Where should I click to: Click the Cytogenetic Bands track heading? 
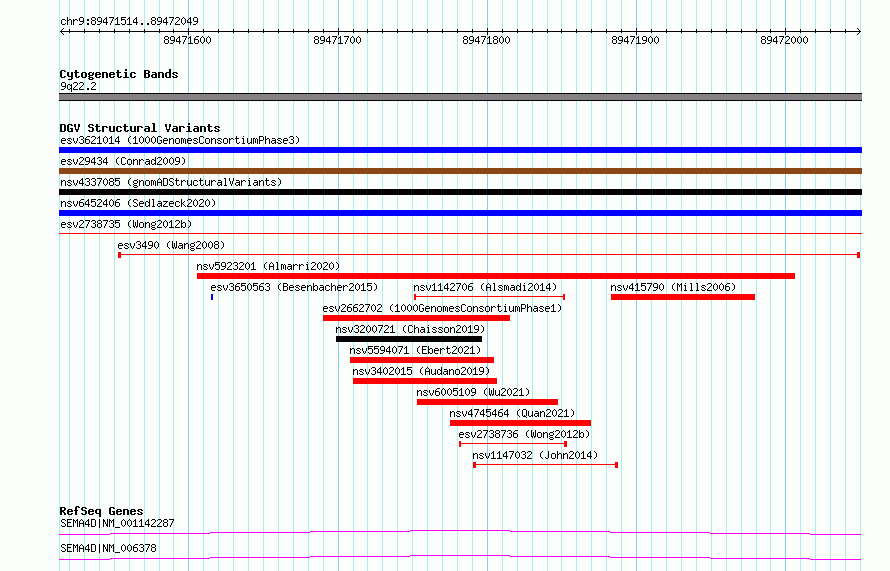coord(119,74)
